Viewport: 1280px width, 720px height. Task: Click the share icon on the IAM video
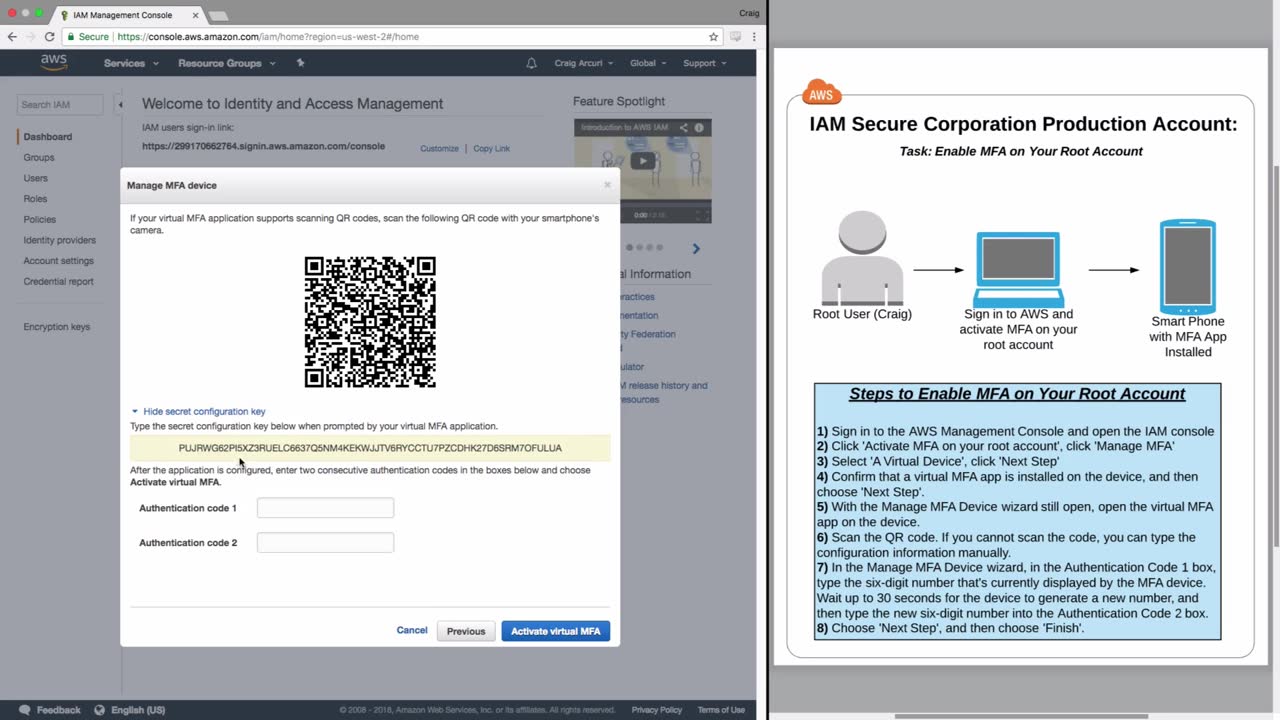[x=684, y=128]
